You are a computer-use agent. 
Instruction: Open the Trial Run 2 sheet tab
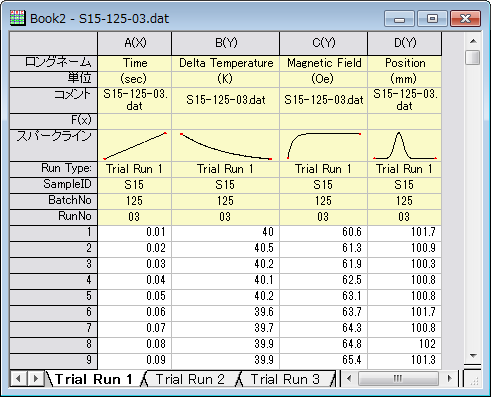click(x=190, y=379)
